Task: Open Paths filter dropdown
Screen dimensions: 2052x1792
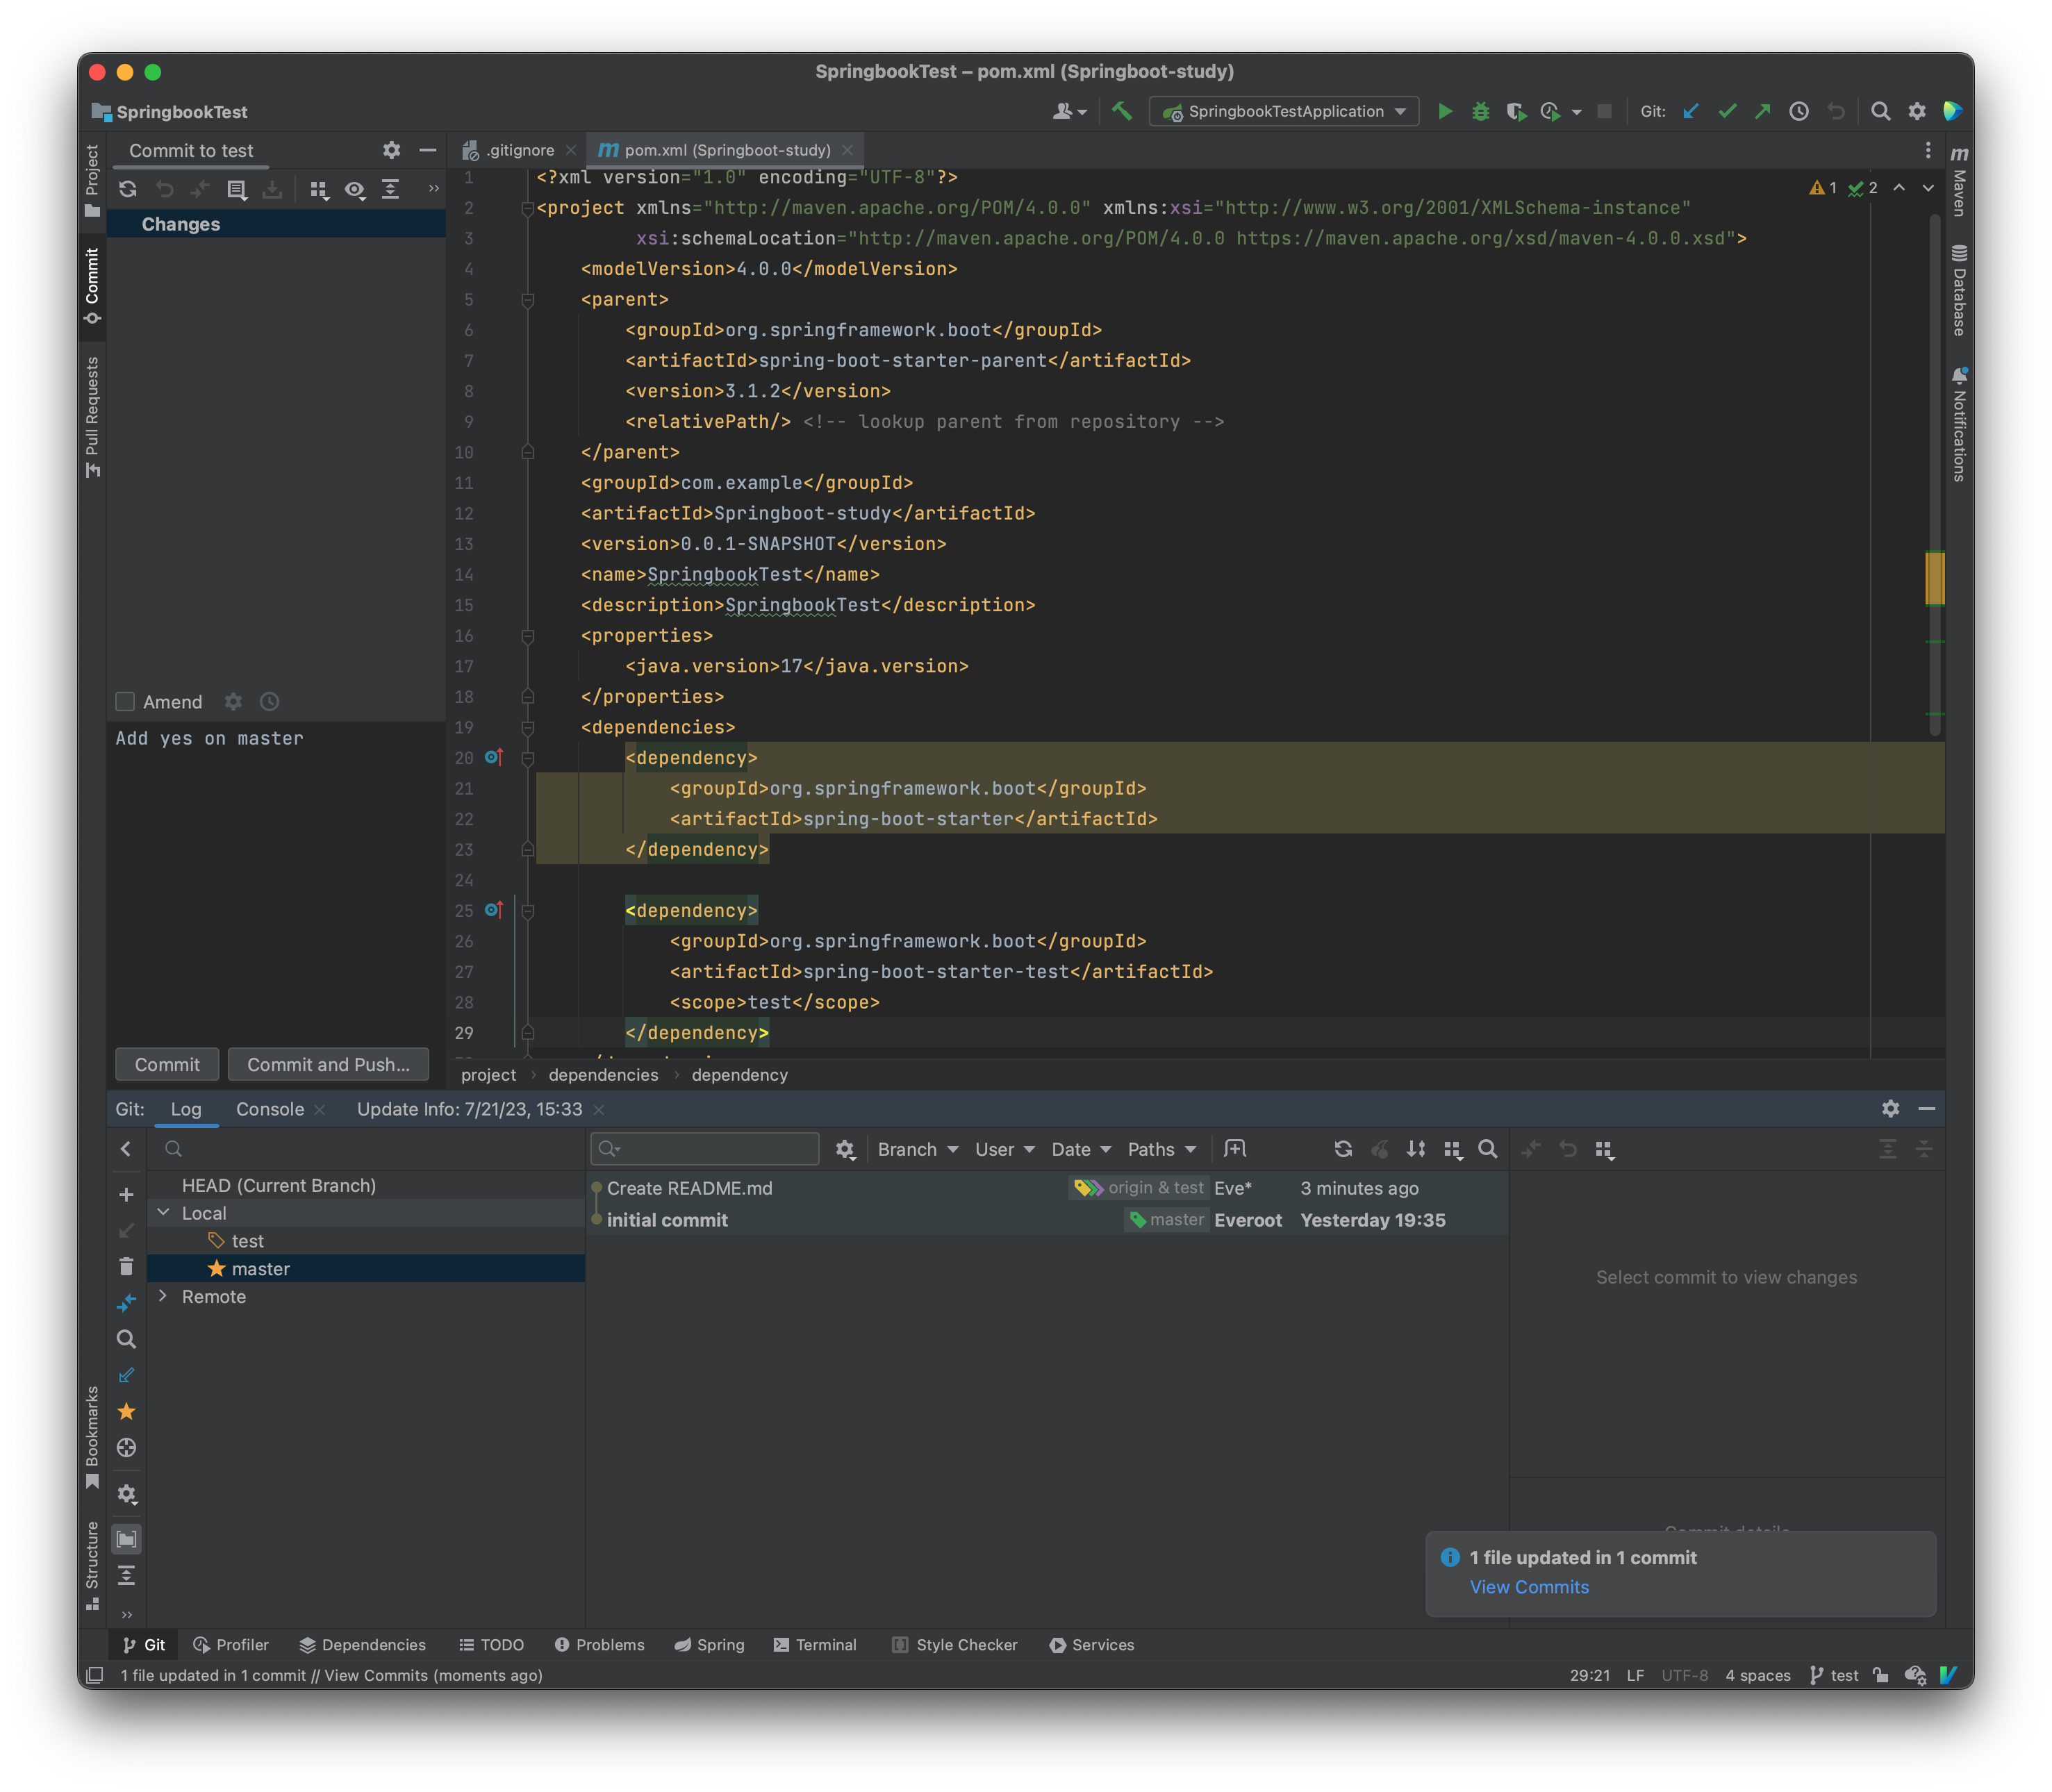Action: tap(1162, 1149)
